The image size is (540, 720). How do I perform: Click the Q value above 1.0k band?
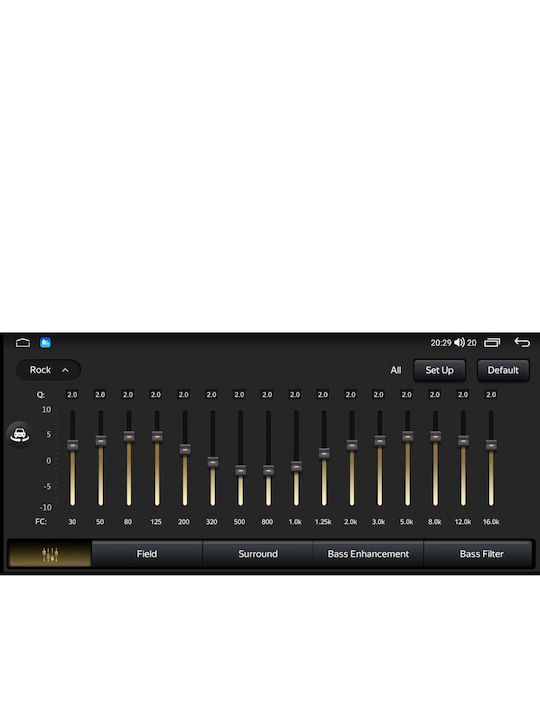pos(295,394)
